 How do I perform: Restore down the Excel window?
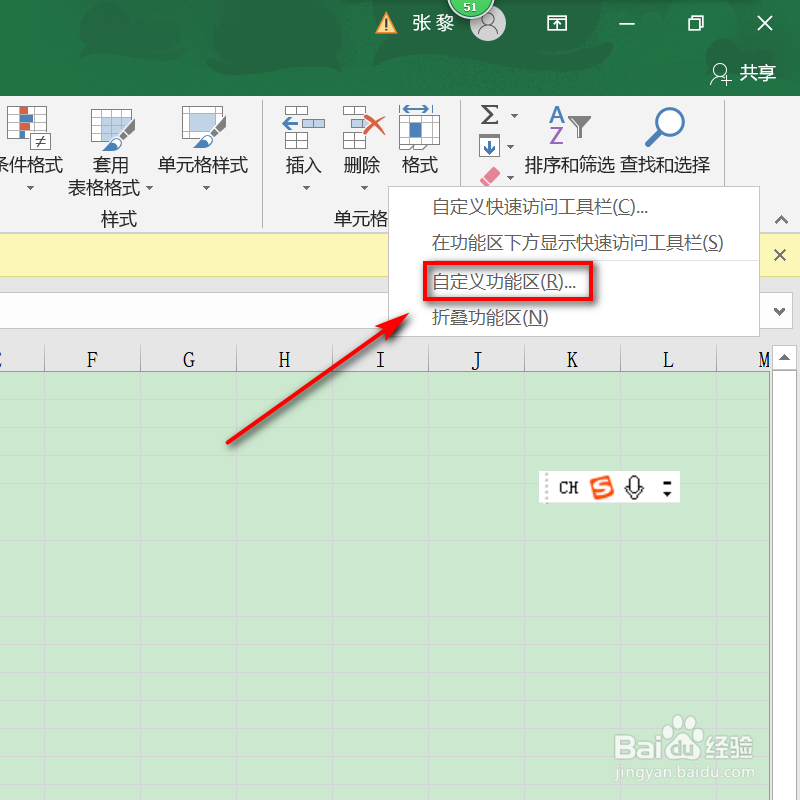tap(695, 23)
